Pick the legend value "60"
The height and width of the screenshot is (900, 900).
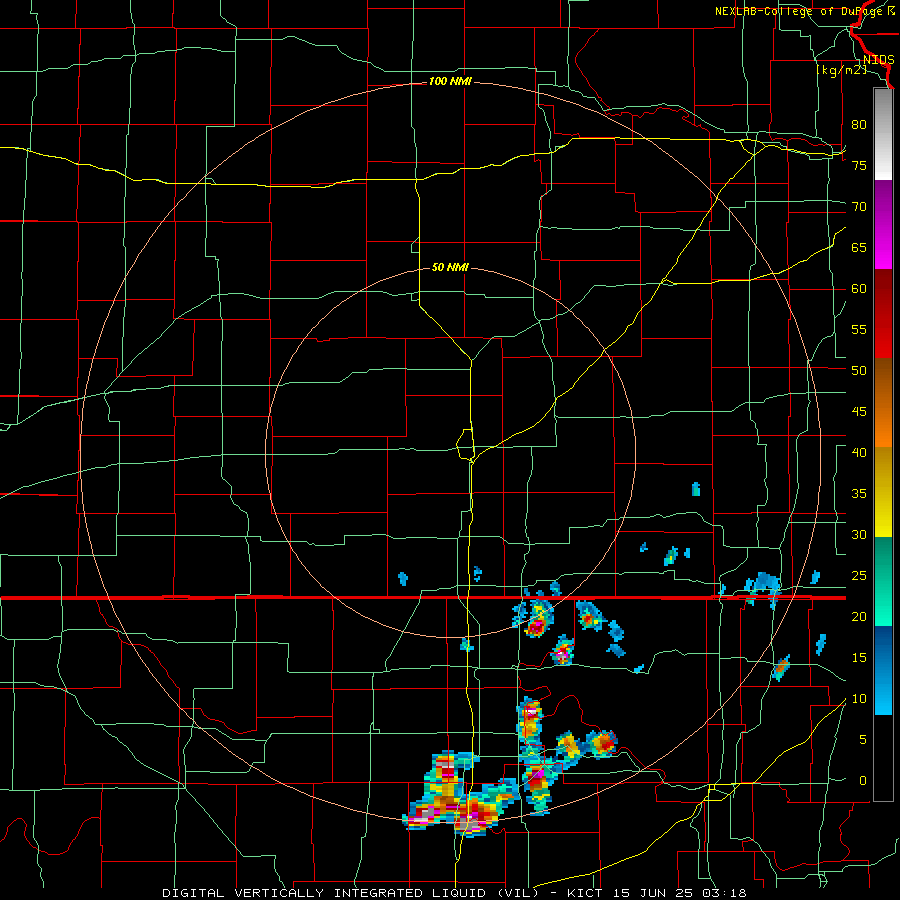click(859, 289)
